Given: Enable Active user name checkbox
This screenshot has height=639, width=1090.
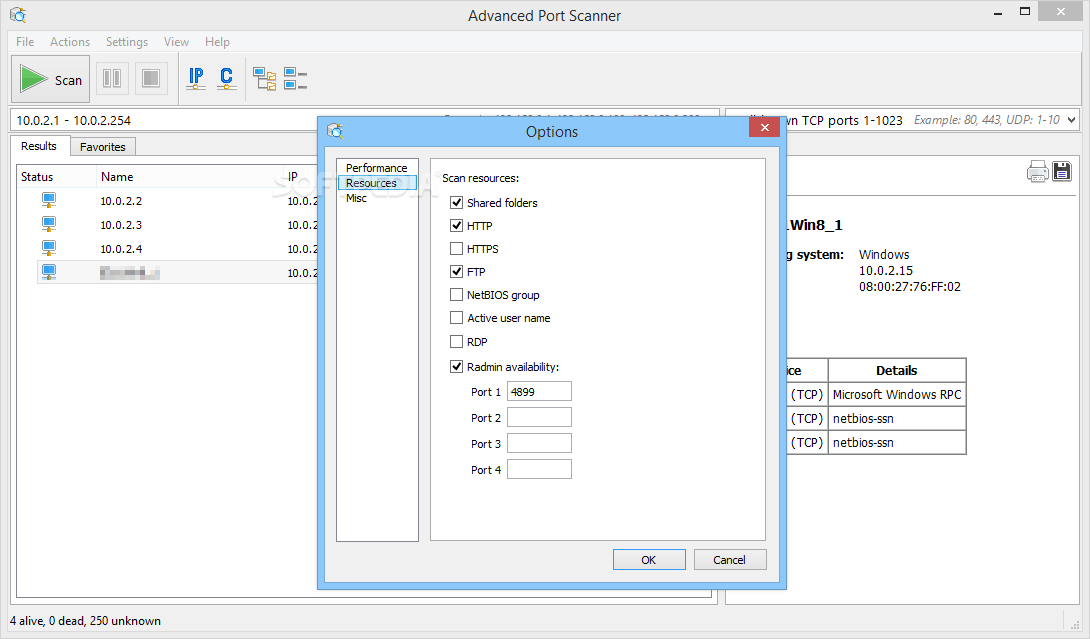Looking at the screenshot, I should [x=457, y=318].
